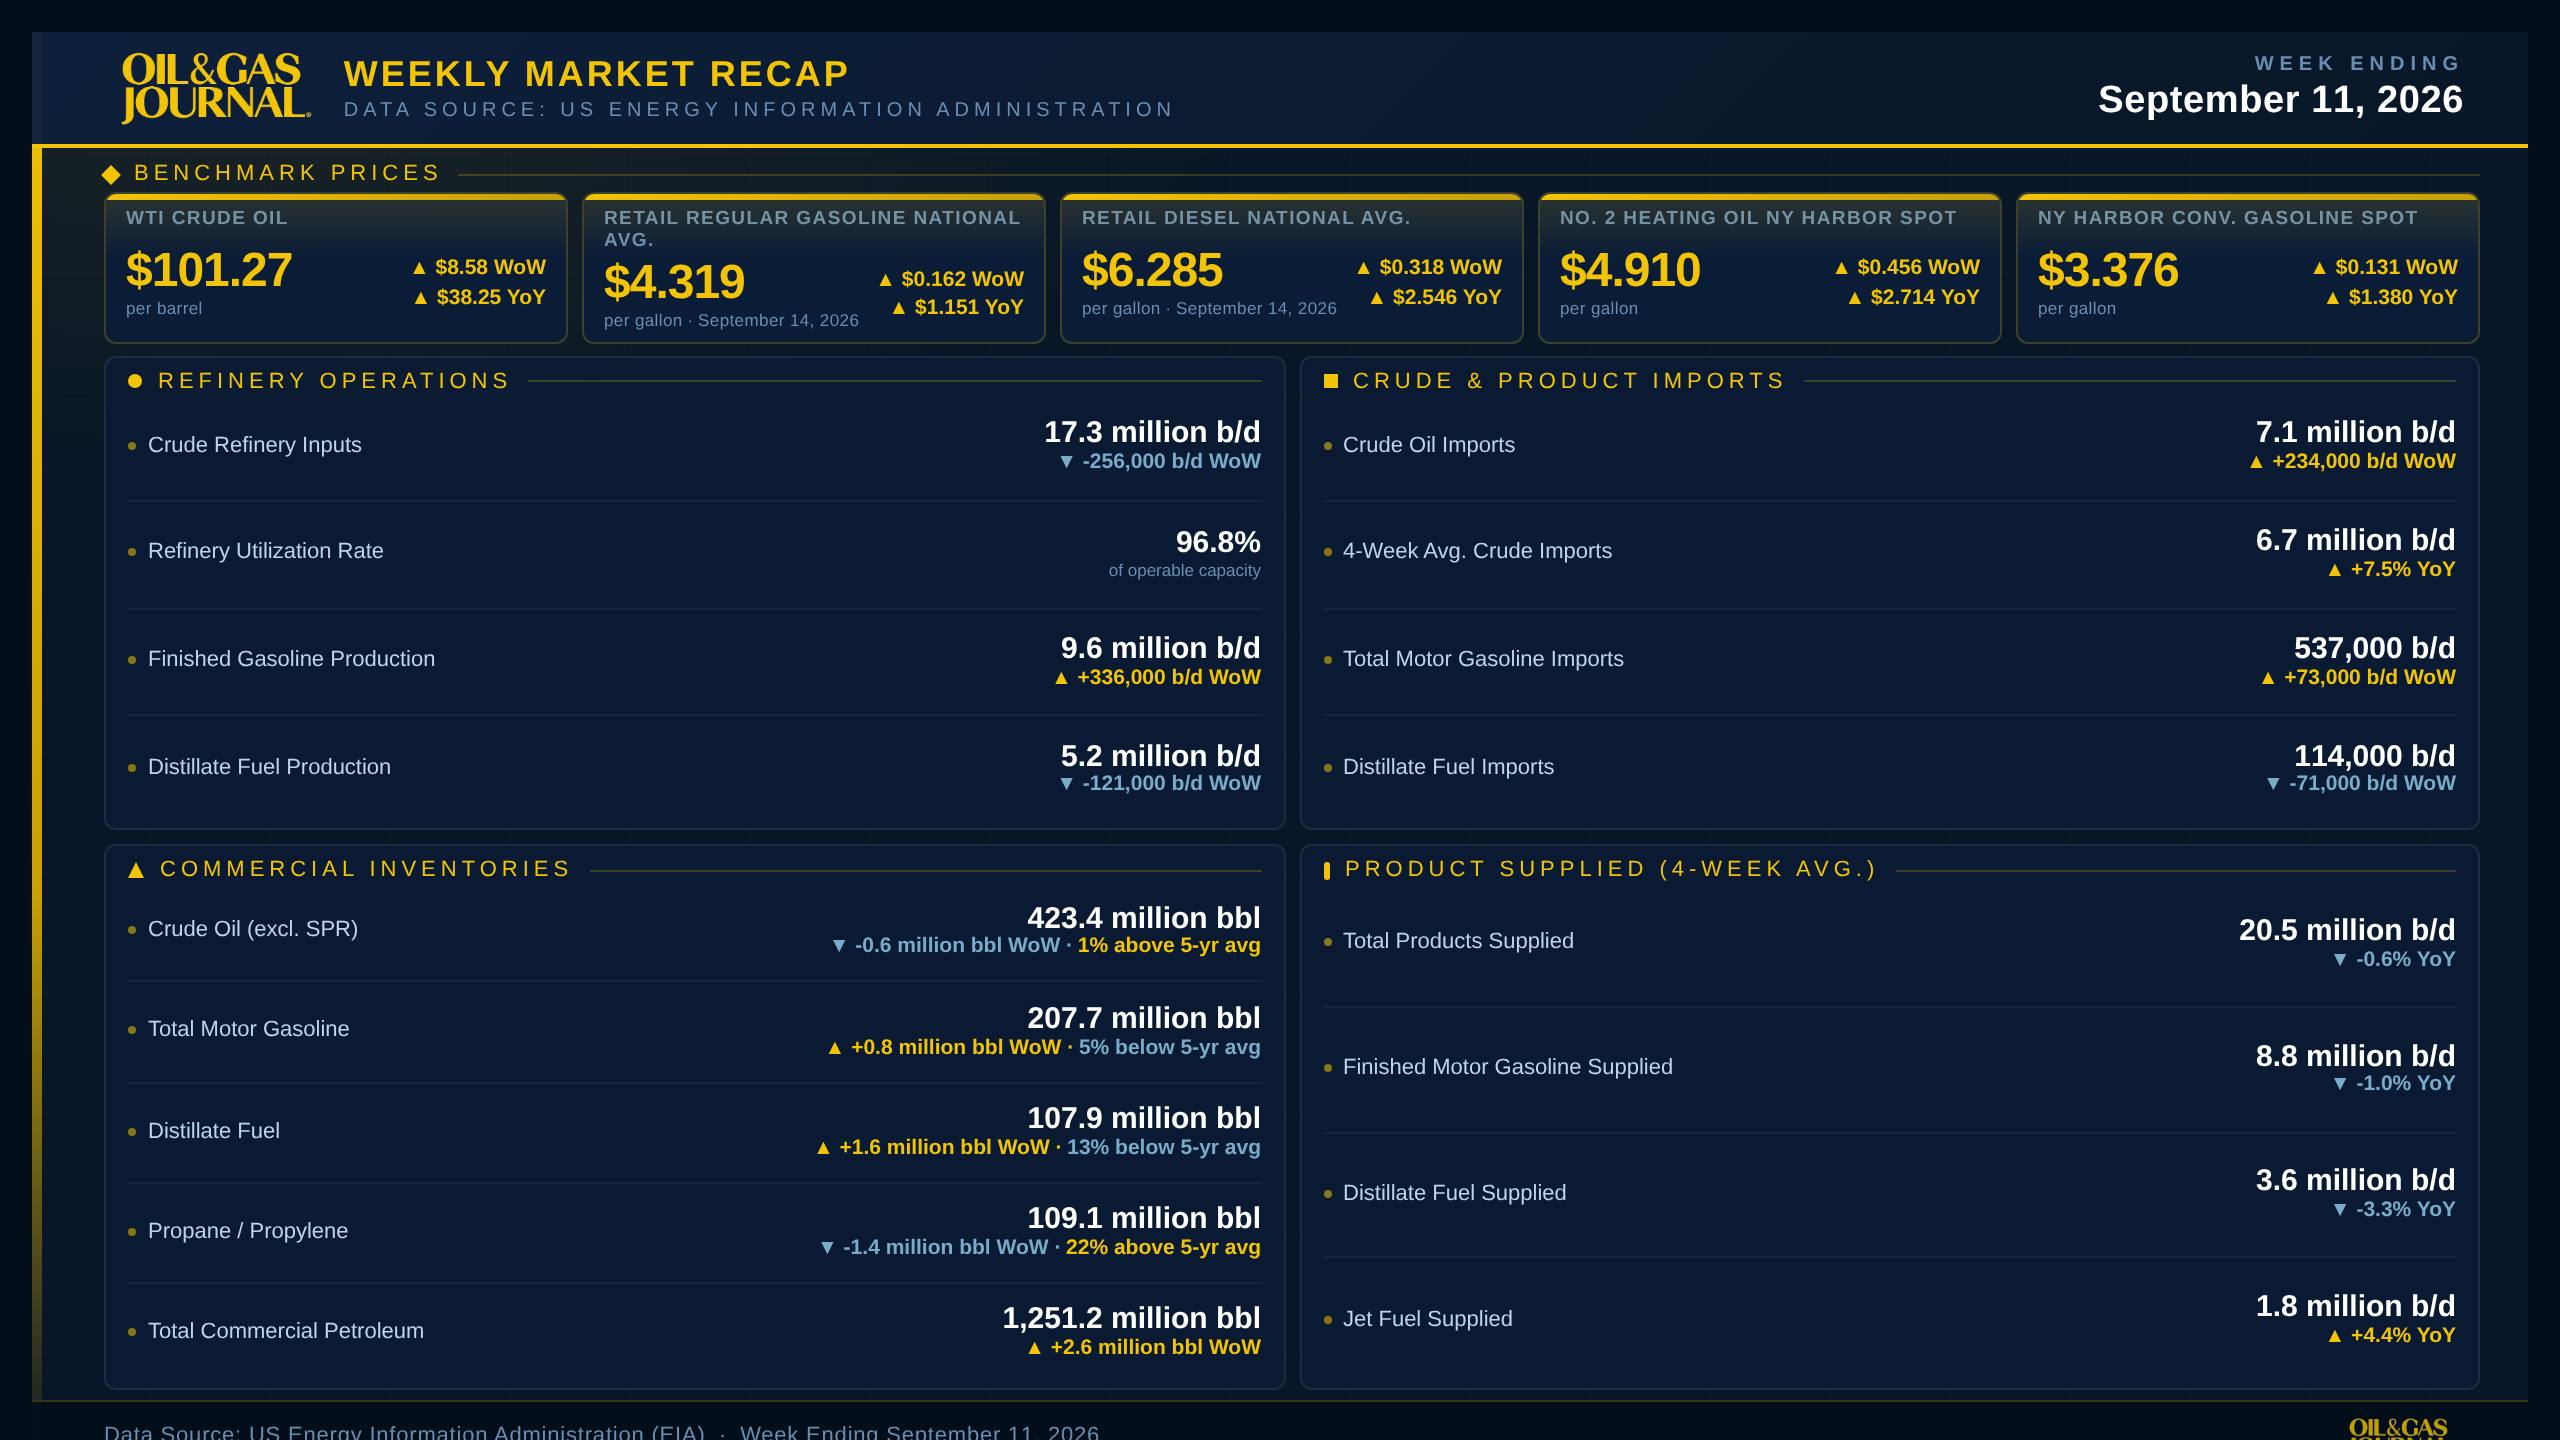This screenshot has height=1440, width=2560.
Task: Click the Oil & Gas Journal header logo
Action: pos(216,88)
